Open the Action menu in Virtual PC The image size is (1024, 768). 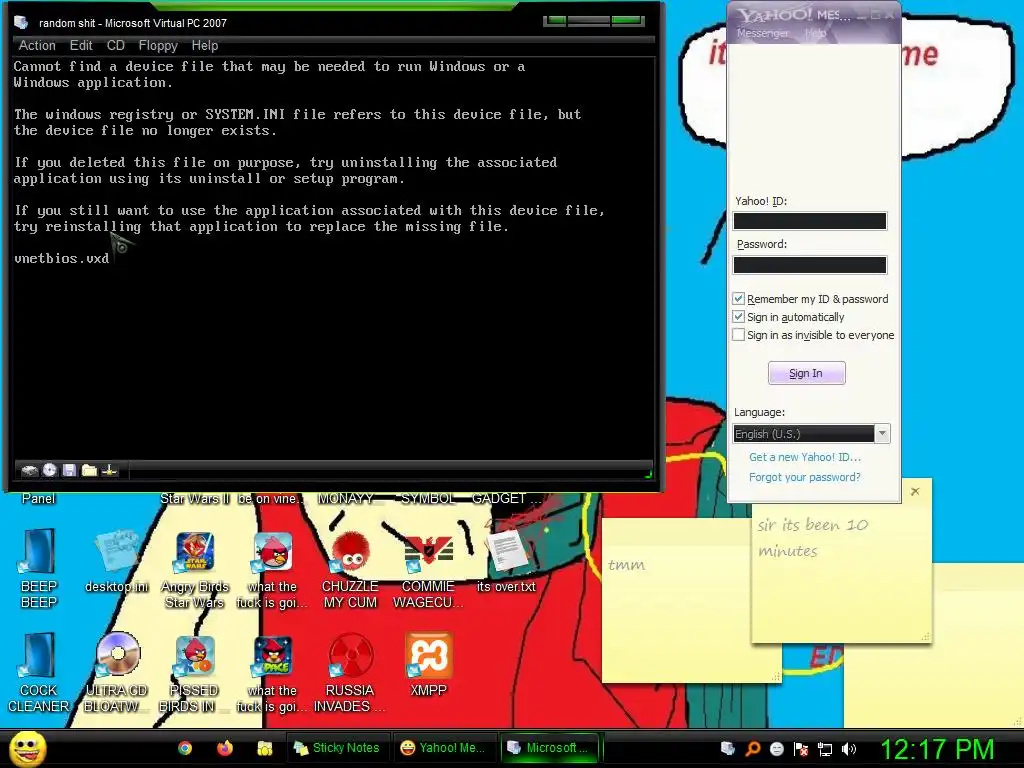pyautogui.click(x=37, y=45)
